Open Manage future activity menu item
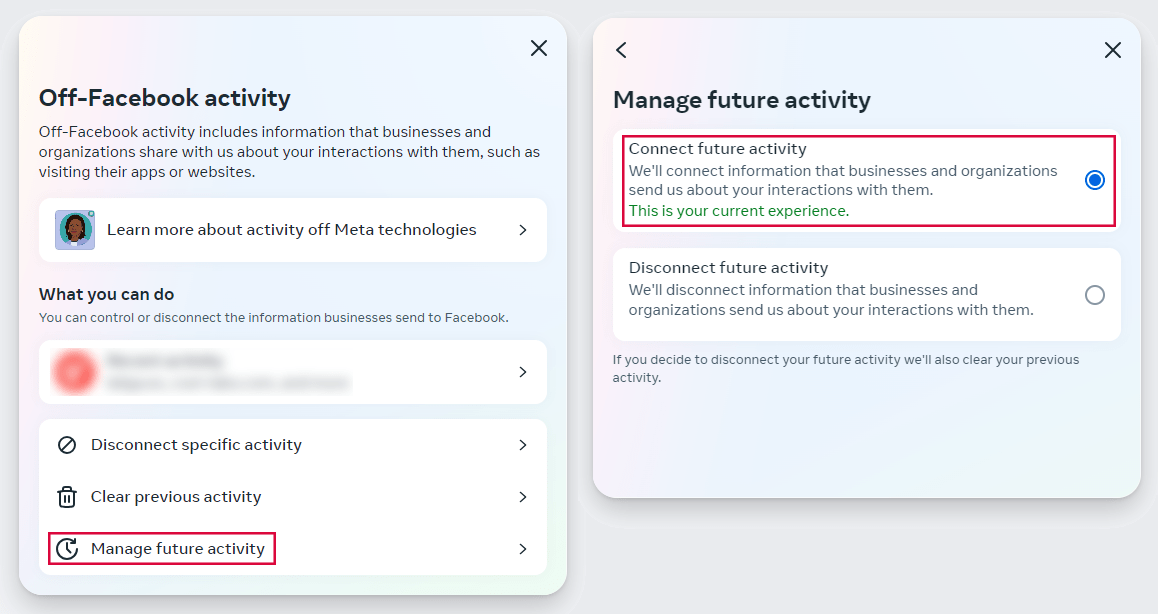The width and height of the screenshot is (1158, 614). pos(178,549)
